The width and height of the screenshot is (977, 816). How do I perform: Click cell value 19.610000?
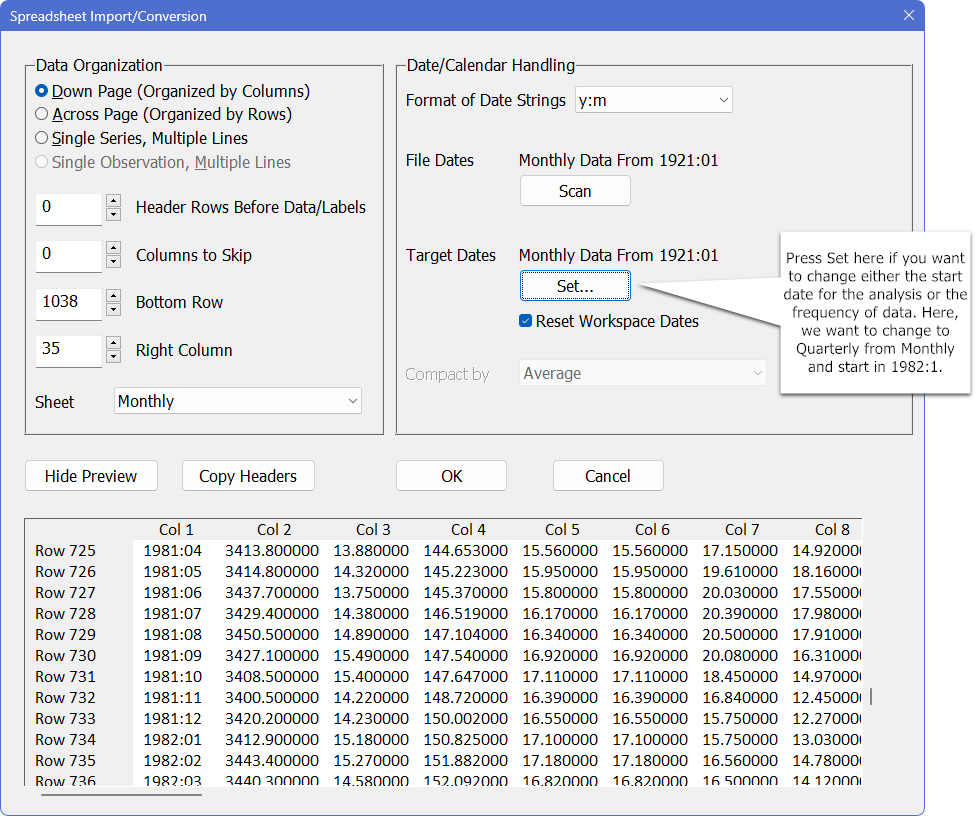click(740, 572)
